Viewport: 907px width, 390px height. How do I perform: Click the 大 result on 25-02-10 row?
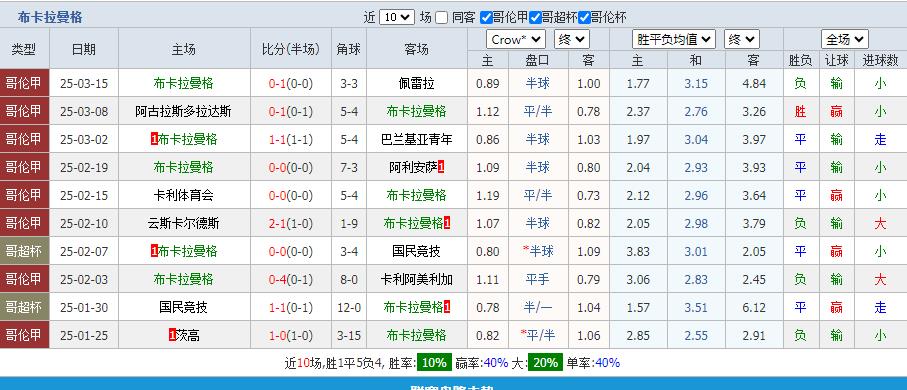click(x=880, y=223)
